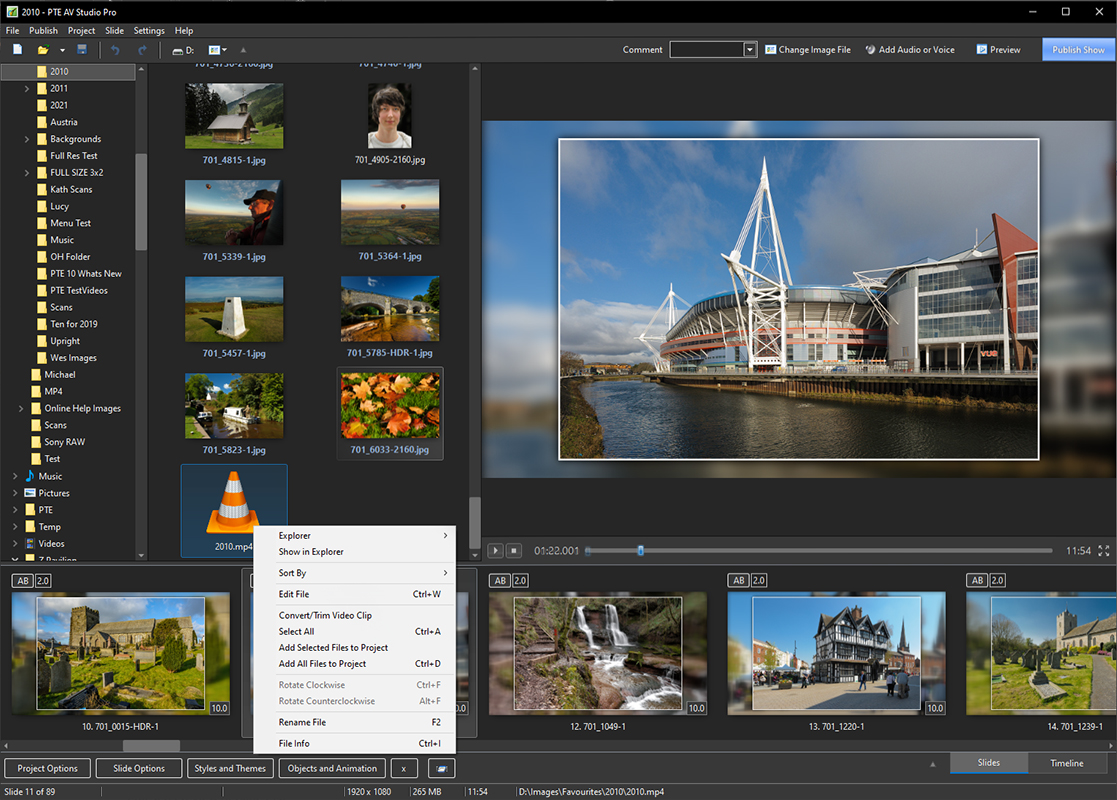Open the Settings menu

[x=149, y=31]
